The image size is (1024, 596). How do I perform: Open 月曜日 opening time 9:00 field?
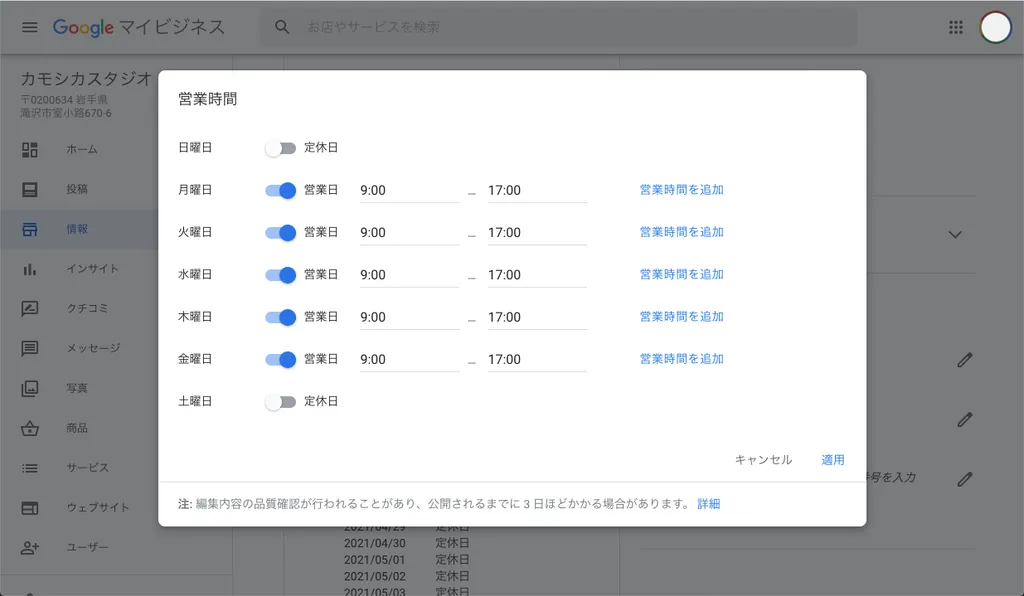click(409, 191)
